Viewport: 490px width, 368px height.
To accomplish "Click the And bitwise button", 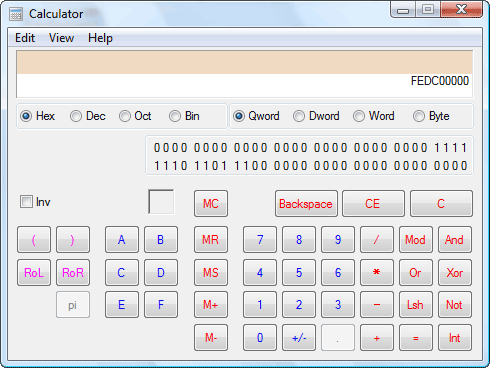I will pos(455,240).
